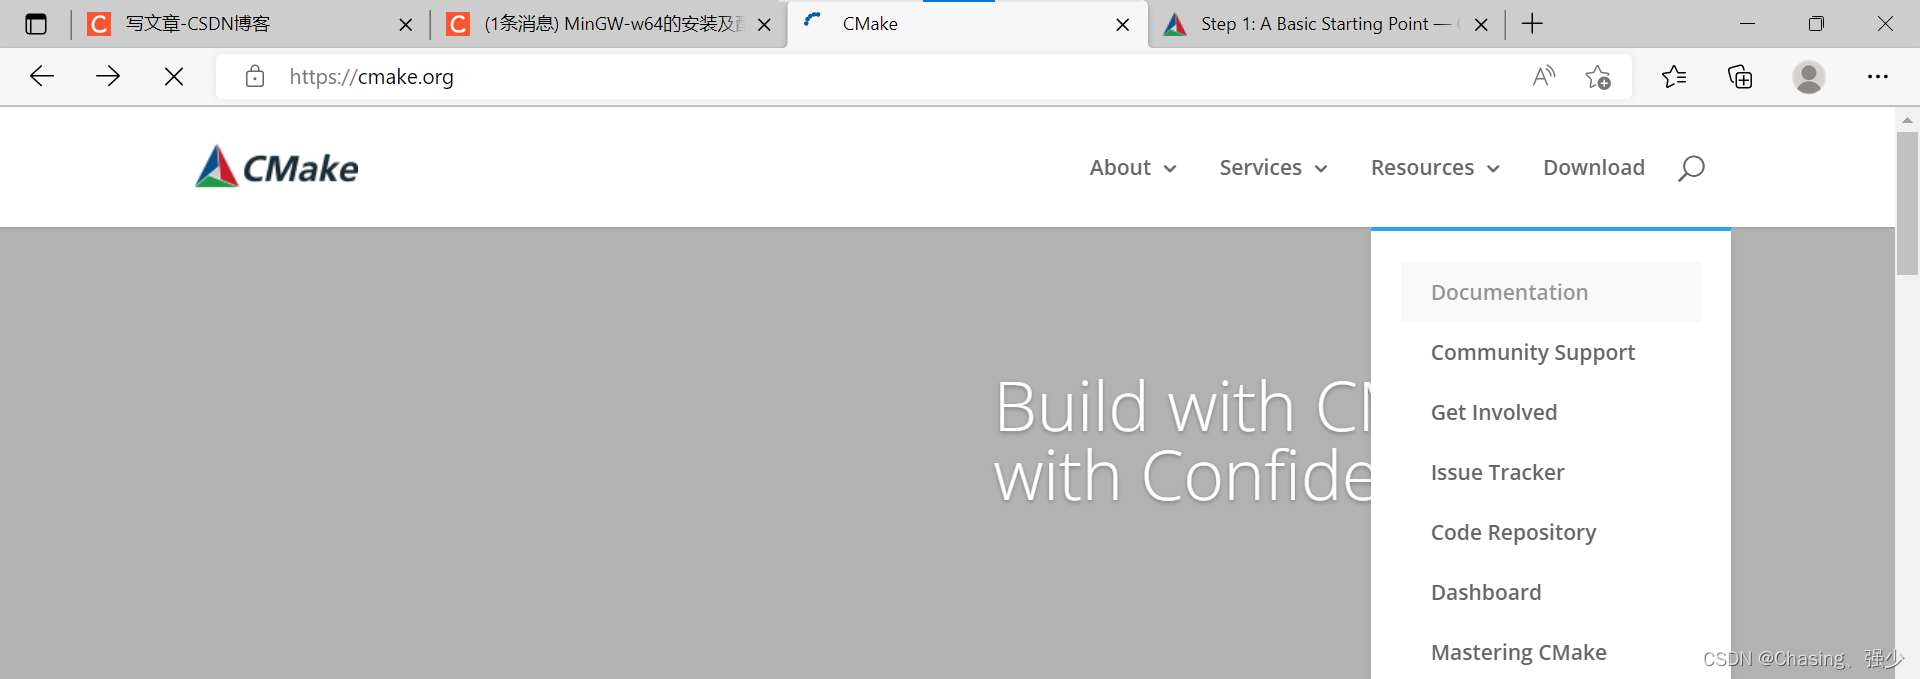
Task: Switch to Step 1: A Basic Starting Point tab
Action: 1325,24
